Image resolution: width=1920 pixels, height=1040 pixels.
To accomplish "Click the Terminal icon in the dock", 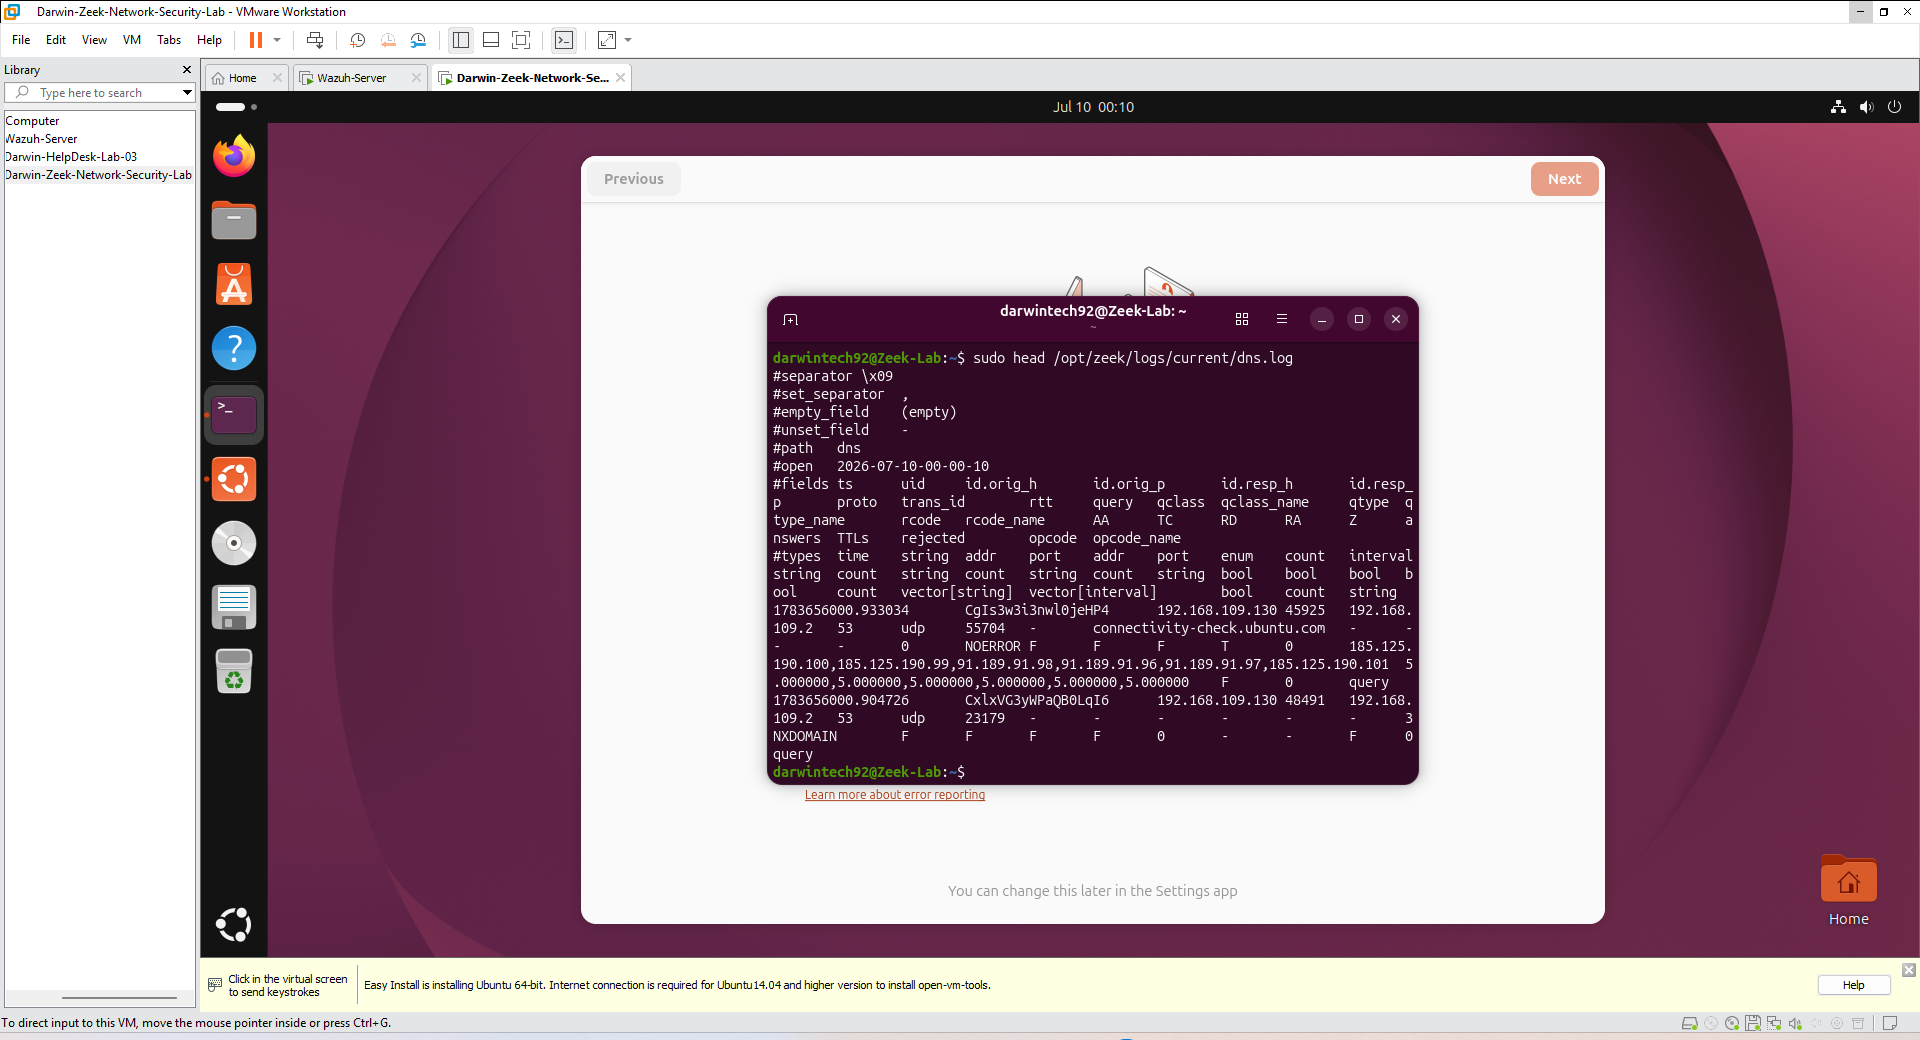I will (x=234, y=414).
